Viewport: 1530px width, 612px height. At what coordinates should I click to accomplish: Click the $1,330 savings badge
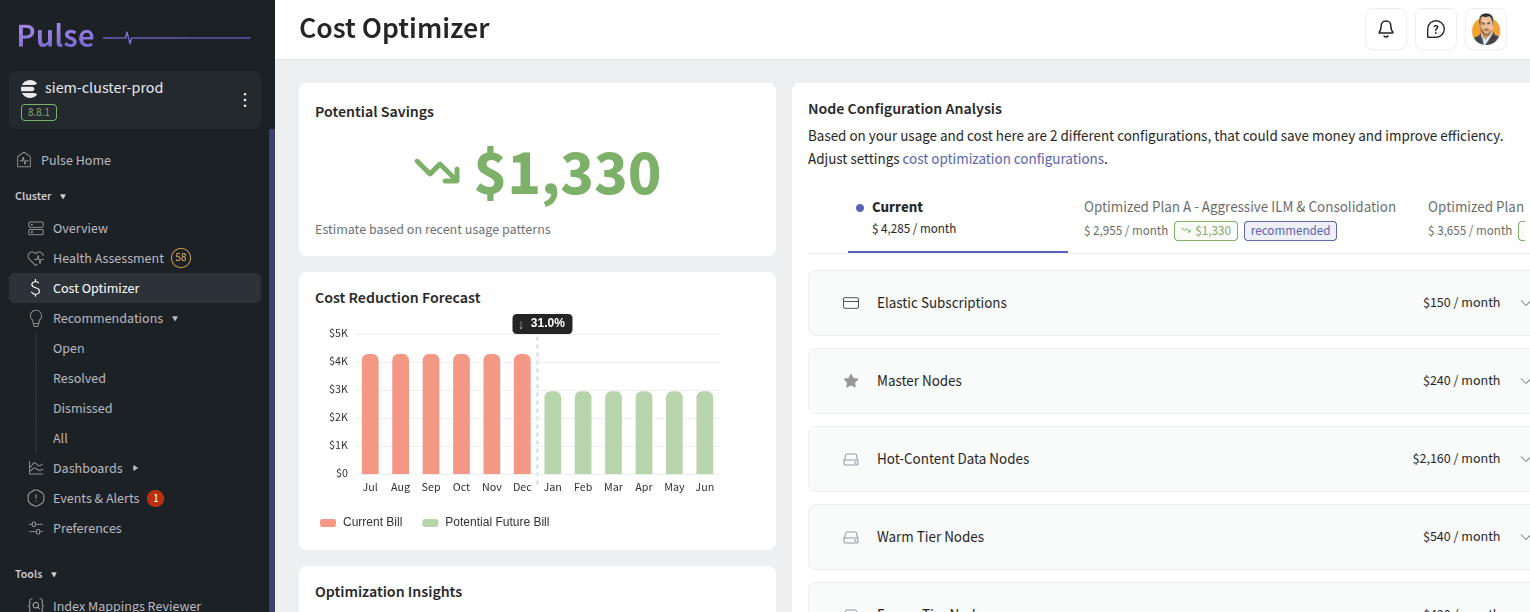coord(1205,230)
